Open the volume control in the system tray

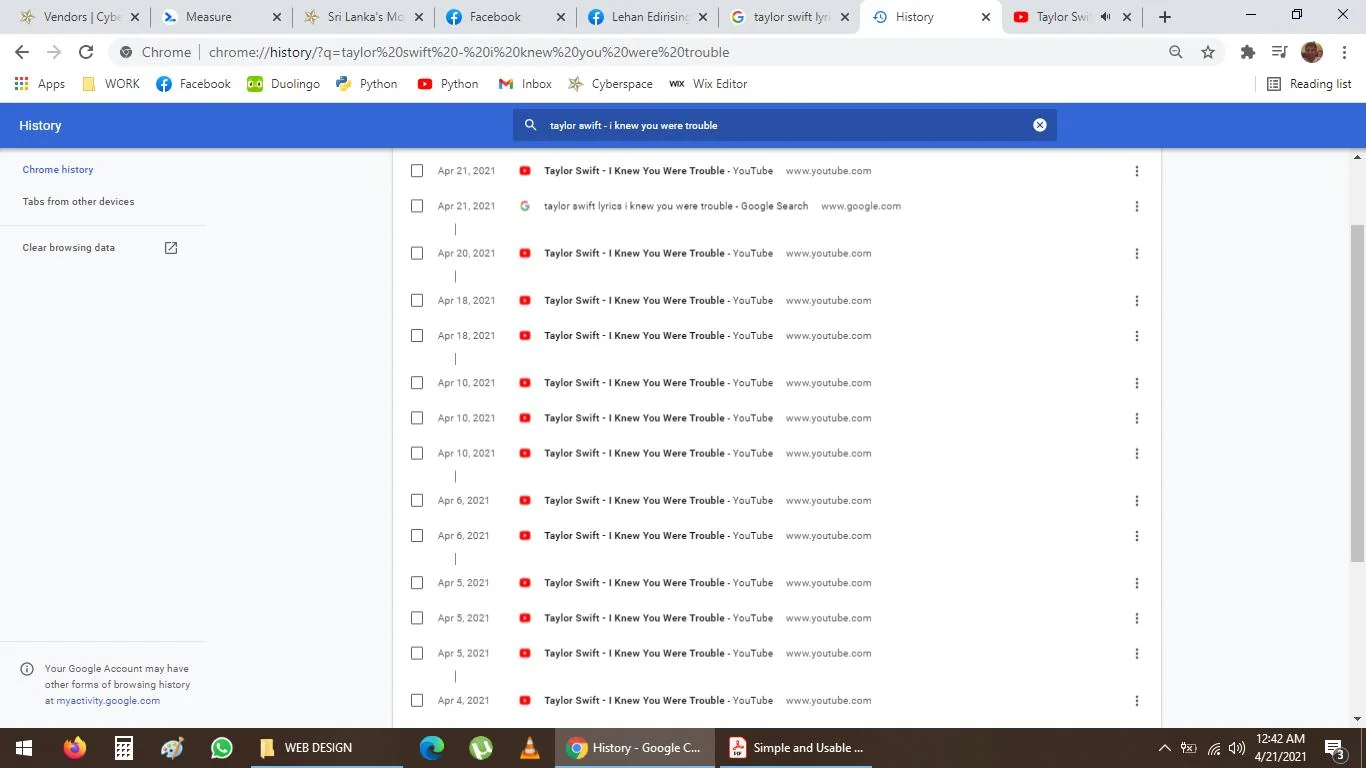[x=1237, y=748]
